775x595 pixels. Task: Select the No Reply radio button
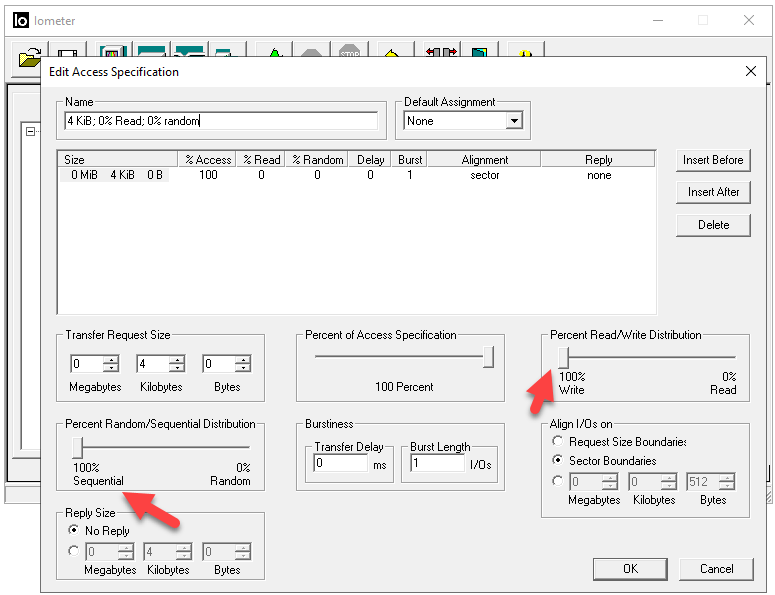73,531
